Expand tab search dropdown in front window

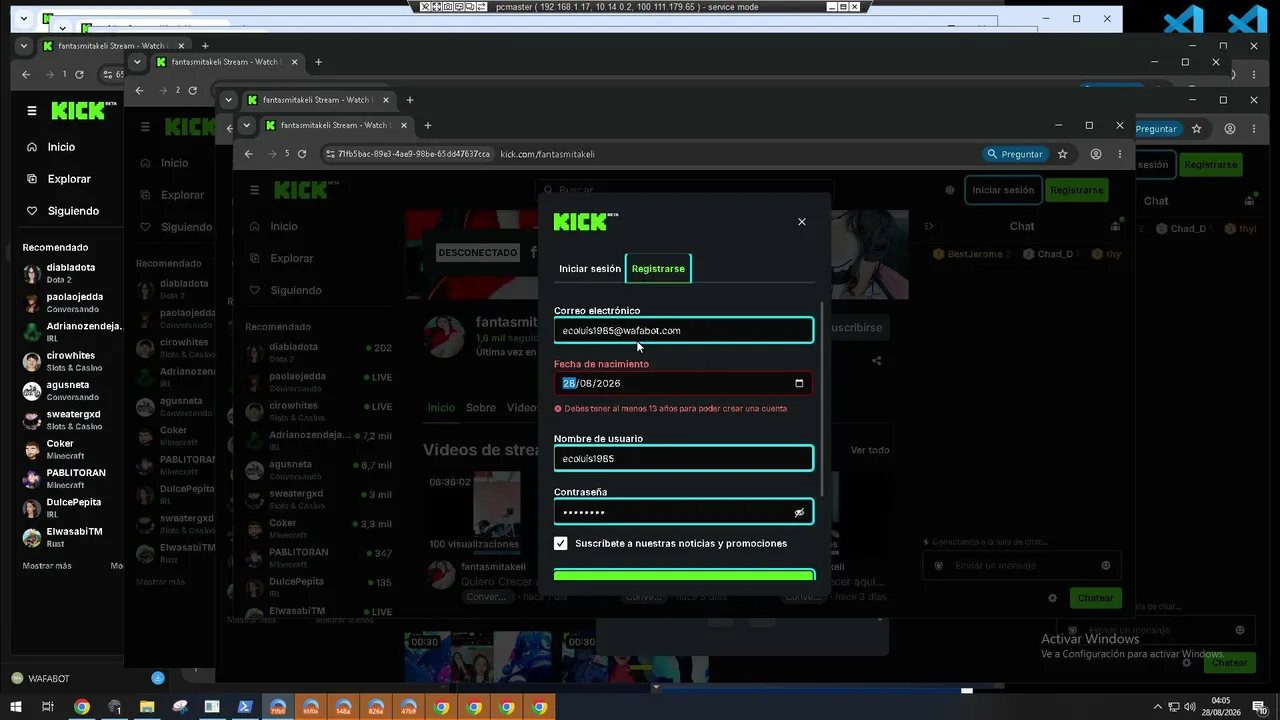pos(247,126)
